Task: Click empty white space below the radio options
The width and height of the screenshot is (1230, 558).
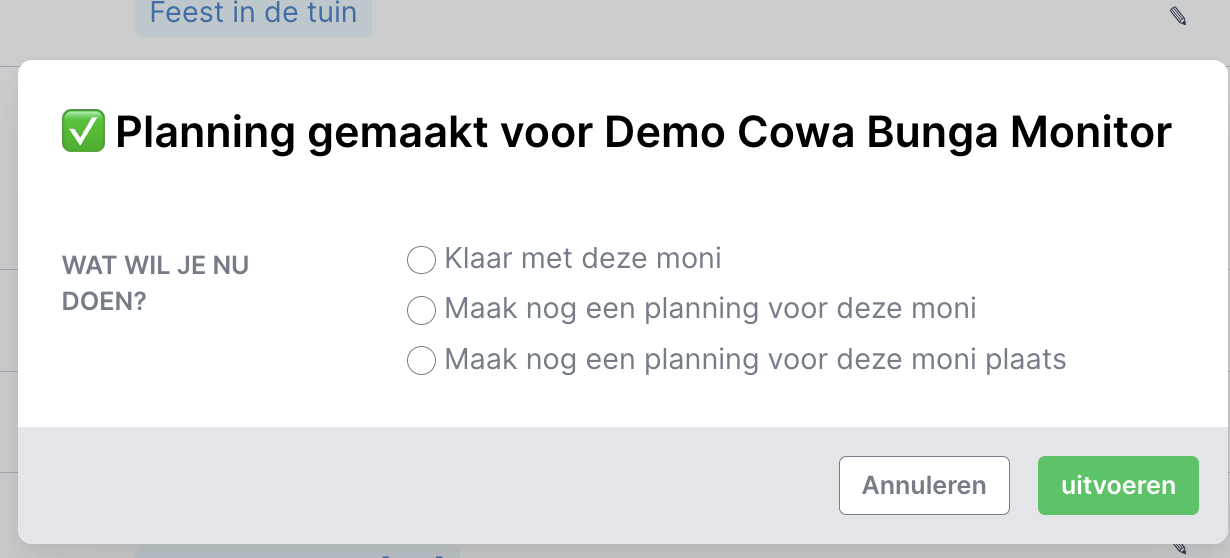Action: (x=700, y=402)
